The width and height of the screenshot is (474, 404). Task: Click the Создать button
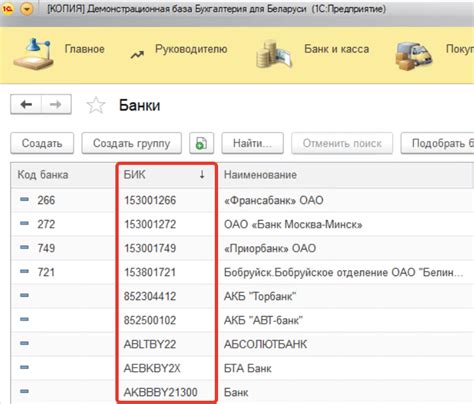[42, 143]
